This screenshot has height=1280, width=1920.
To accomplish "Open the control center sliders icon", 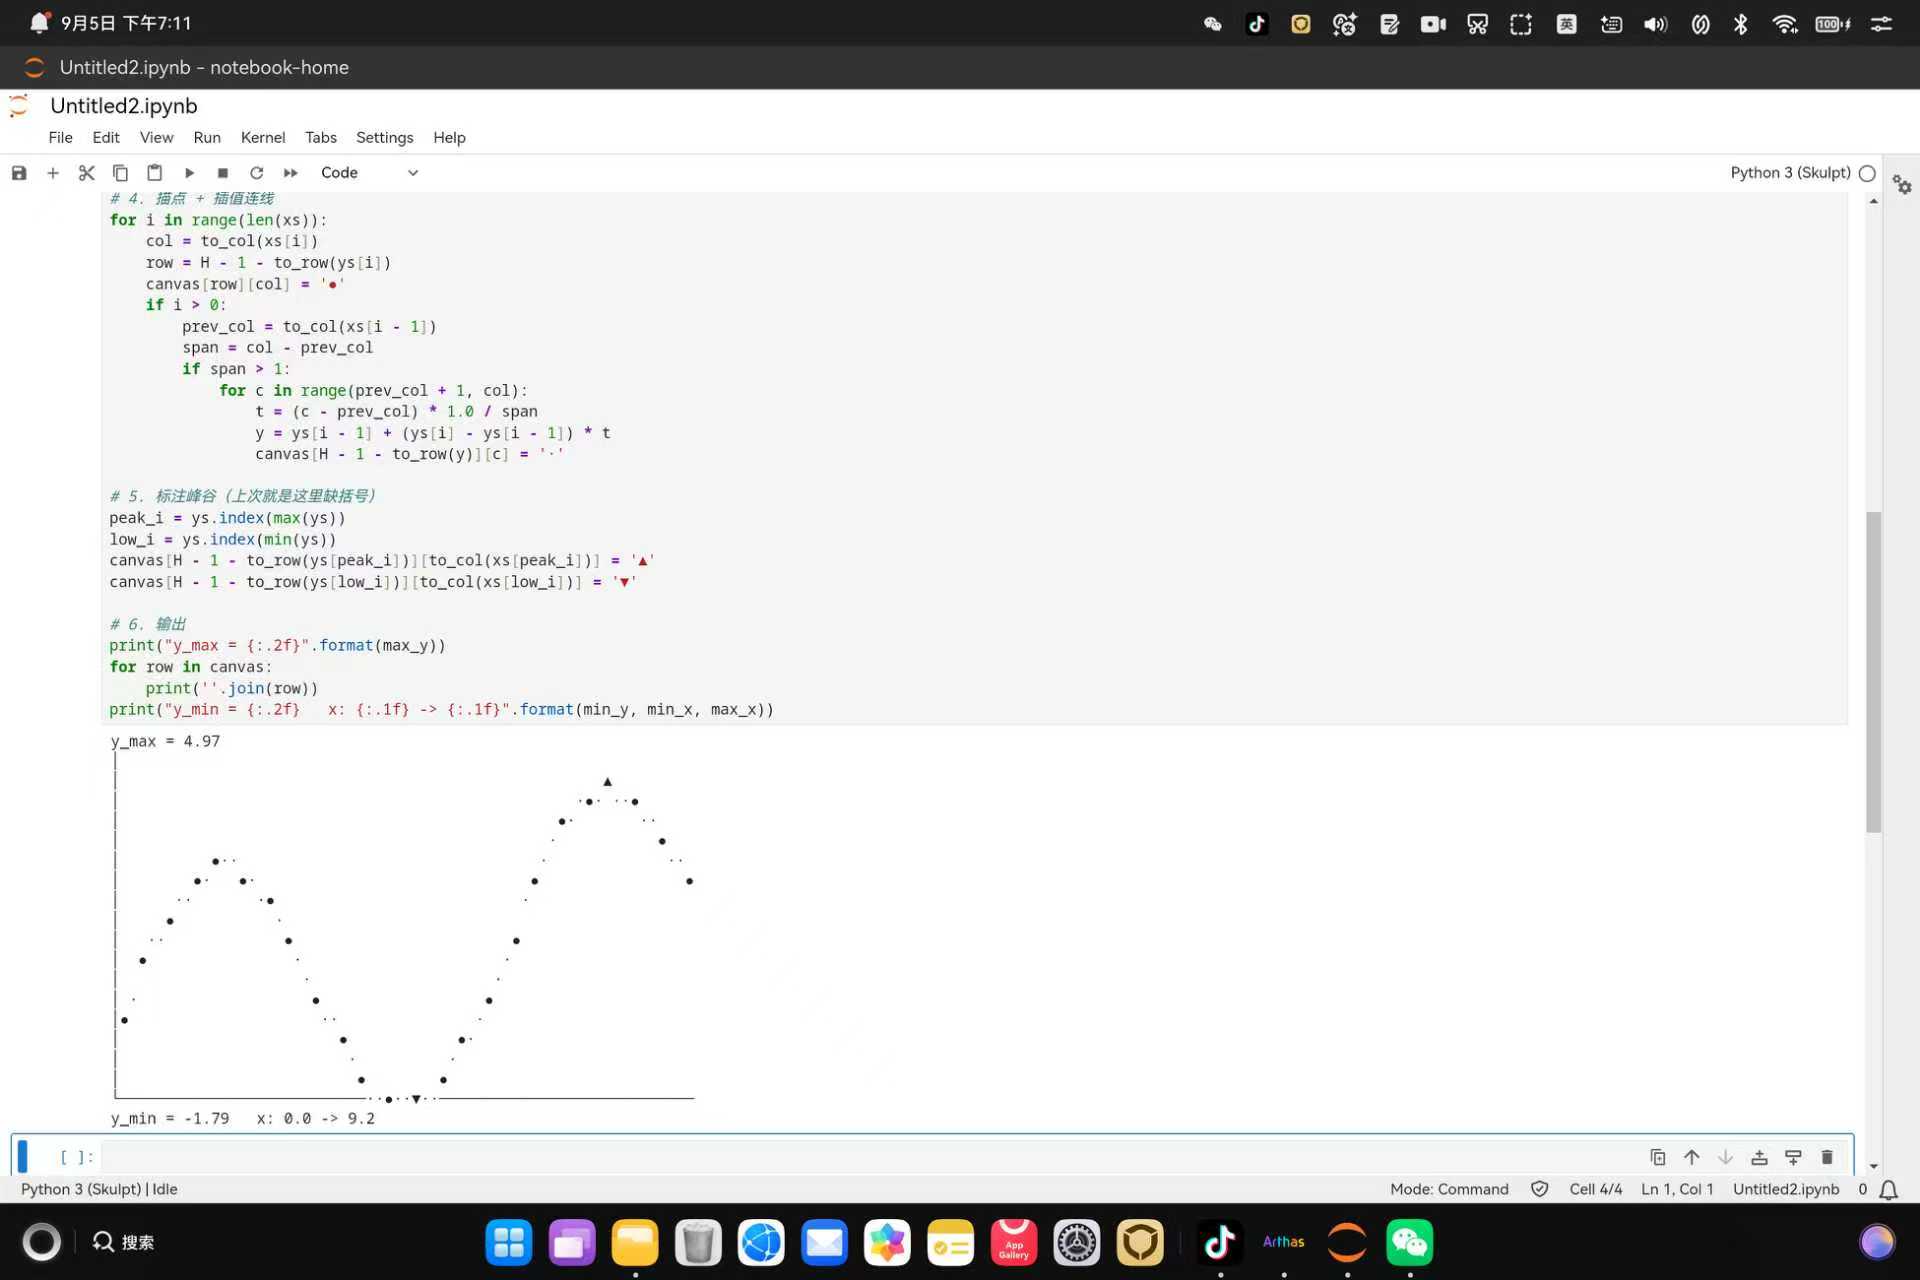I will click(1881, 24).
